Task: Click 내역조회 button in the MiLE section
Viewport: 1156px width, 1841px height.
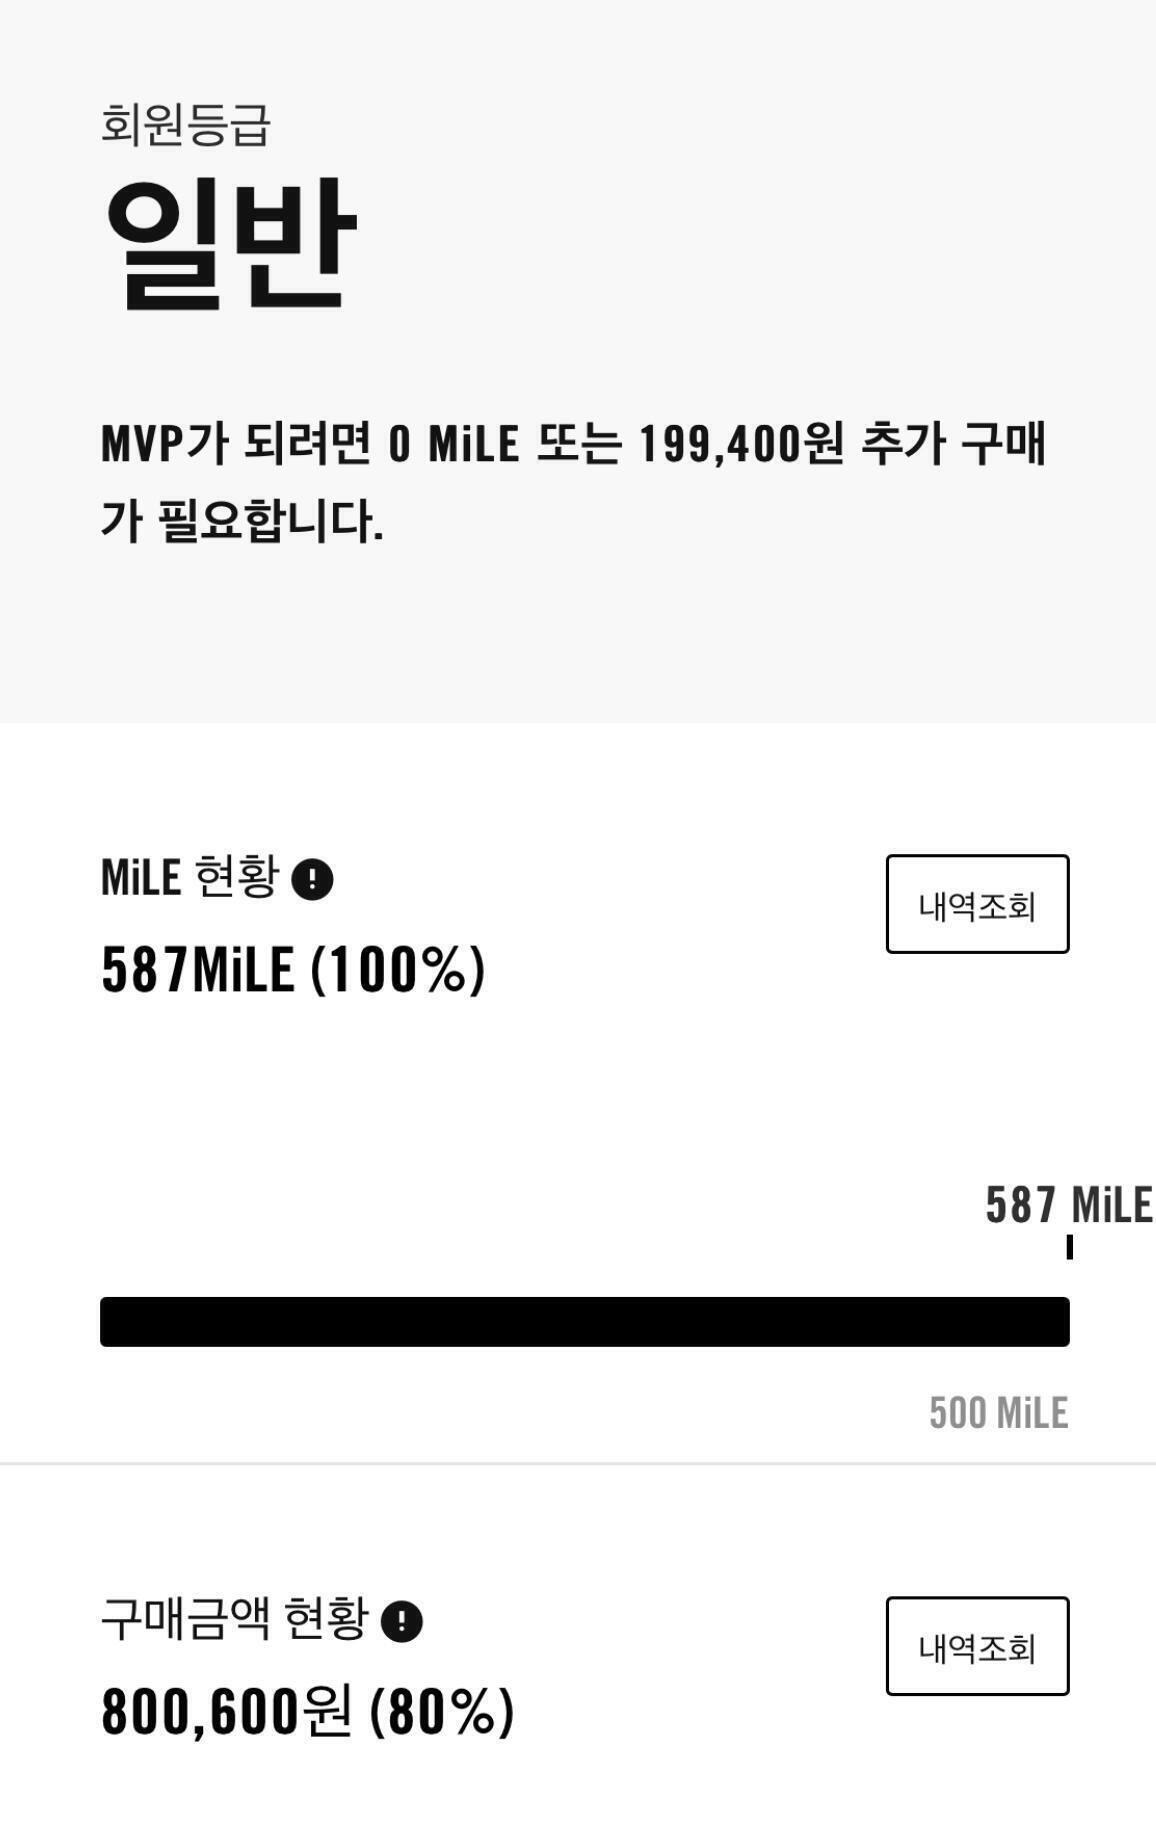Action: (977, 904)
